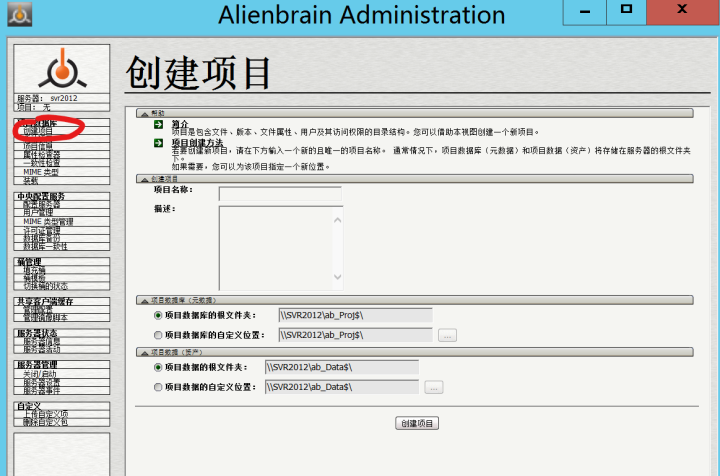Click the 项目数据库的自定义位置 path field
Image resolution: width=720 pixels, height=476 pixels.
[x=355, y=335]
